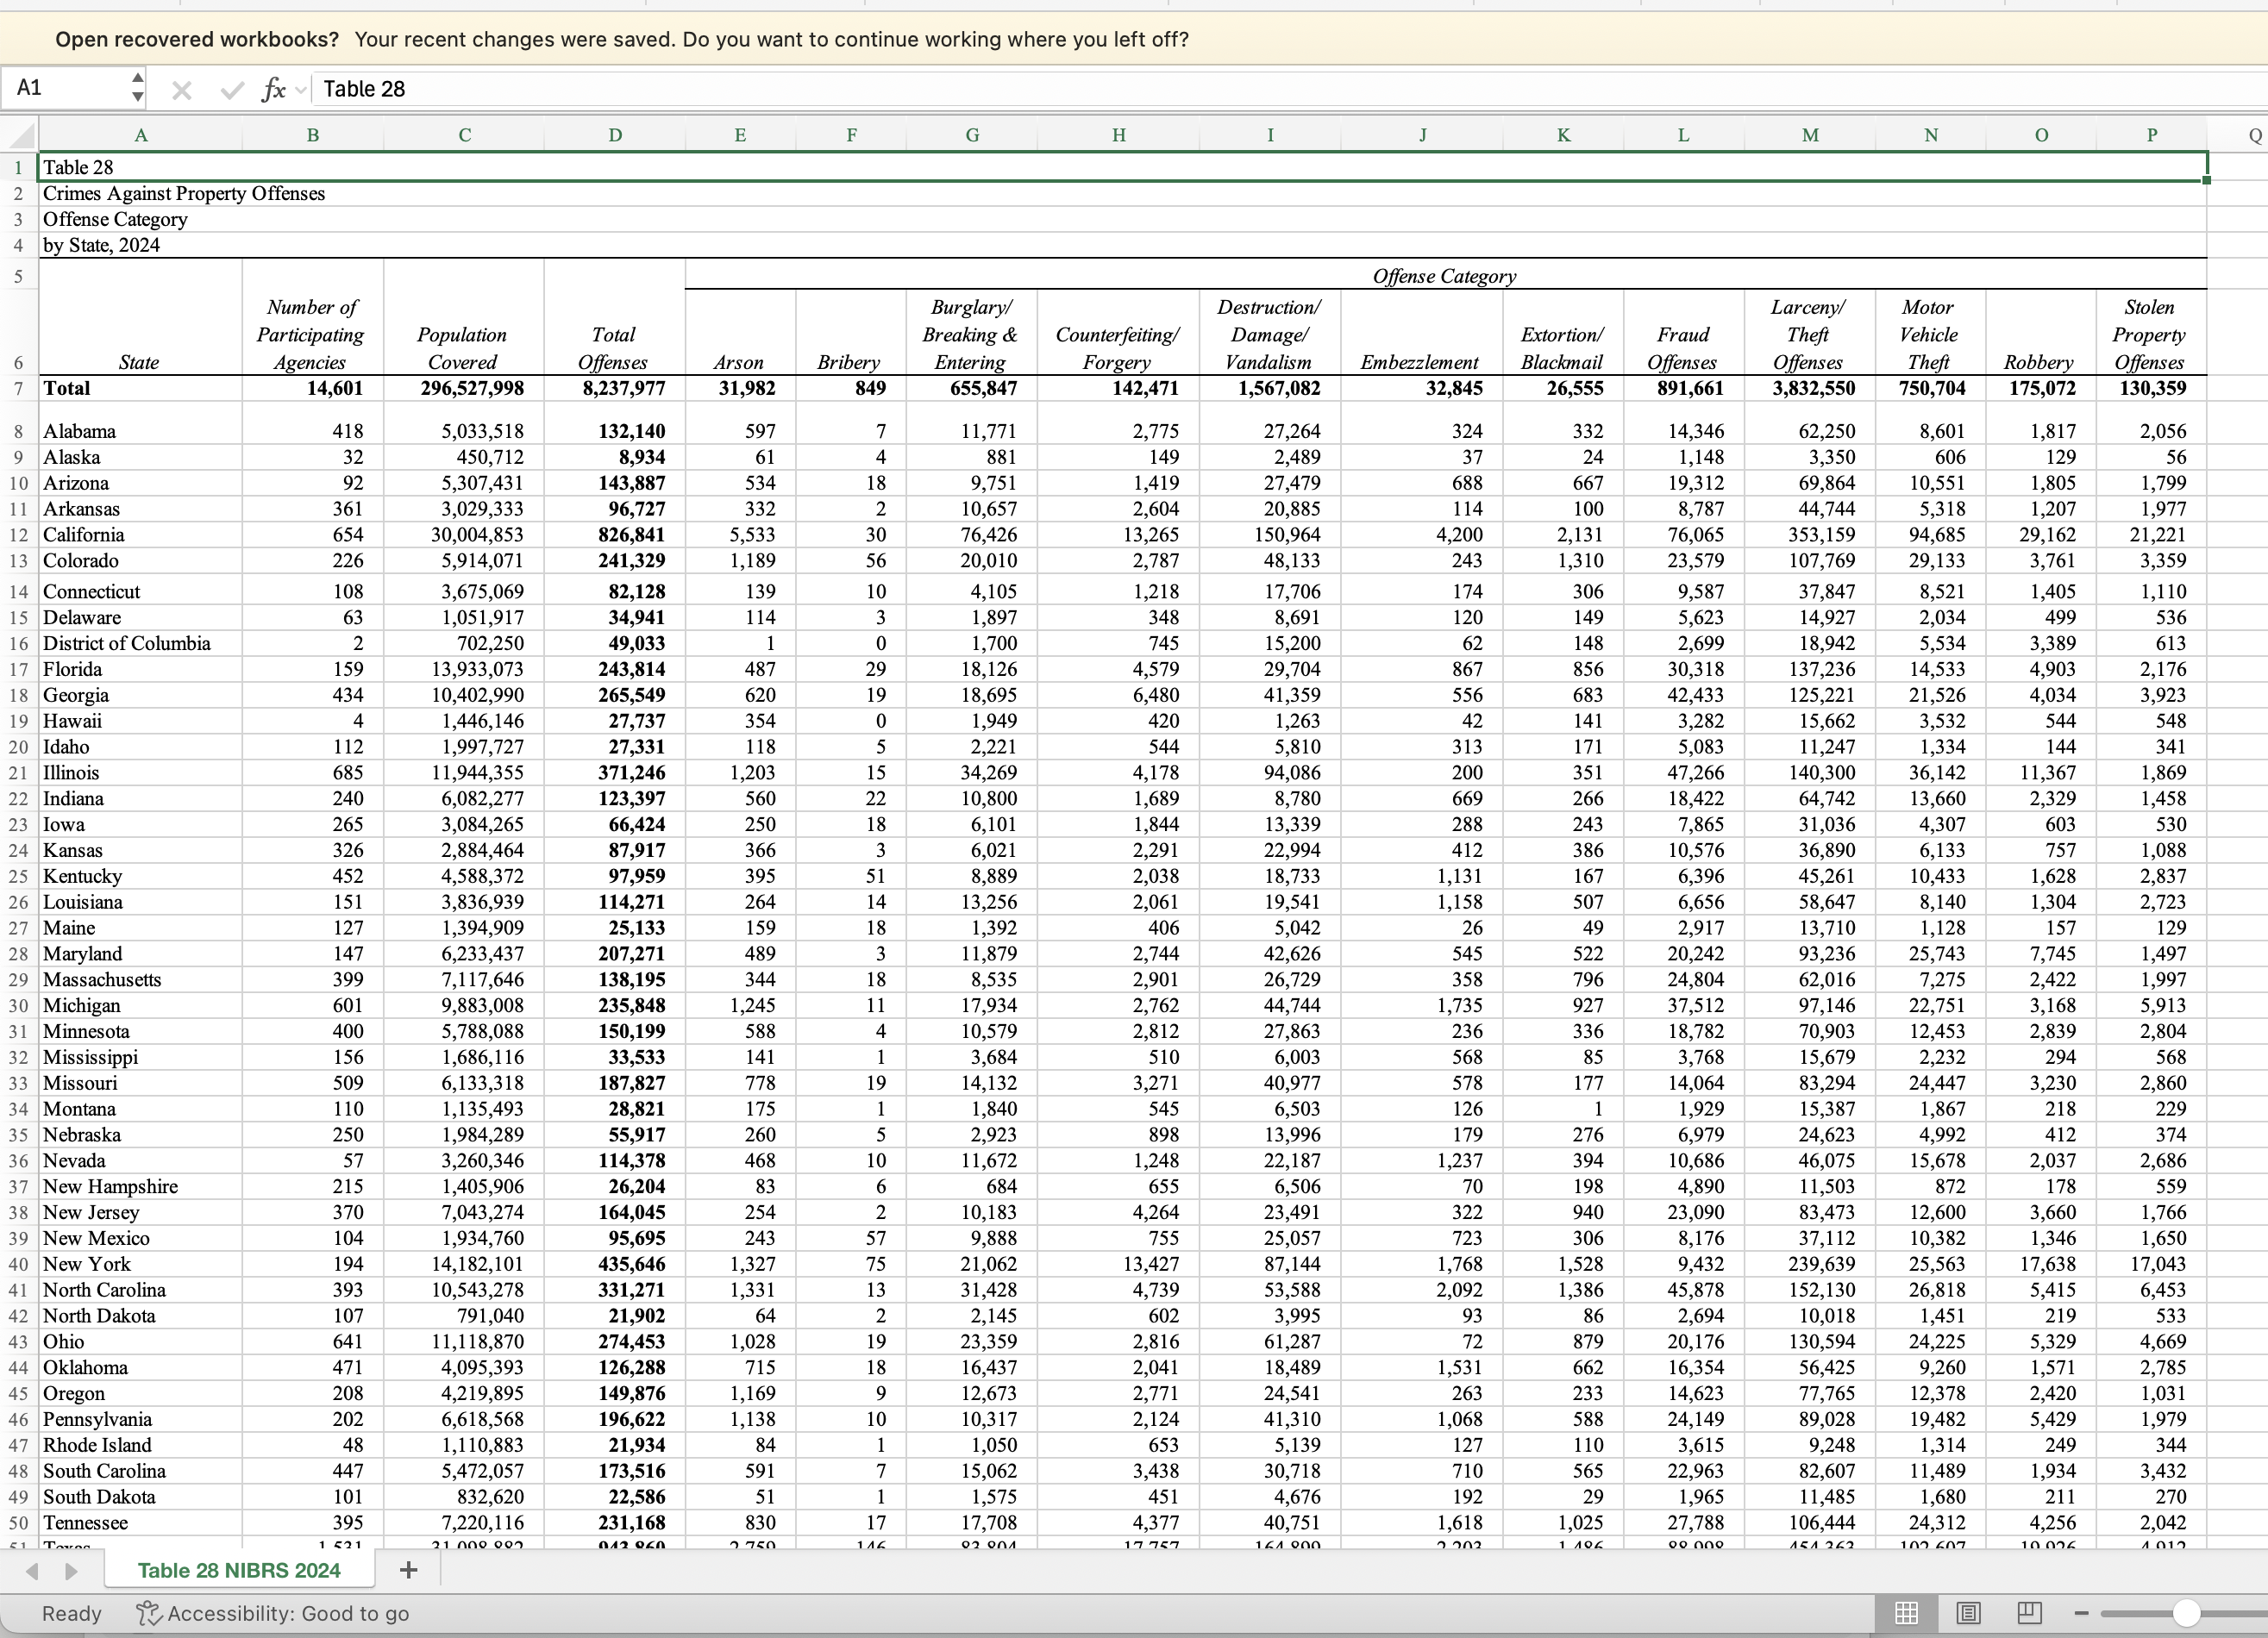2268x1638 pixels.
Task: Click the Offense Category merged header cell
Action: [1445, 276]
